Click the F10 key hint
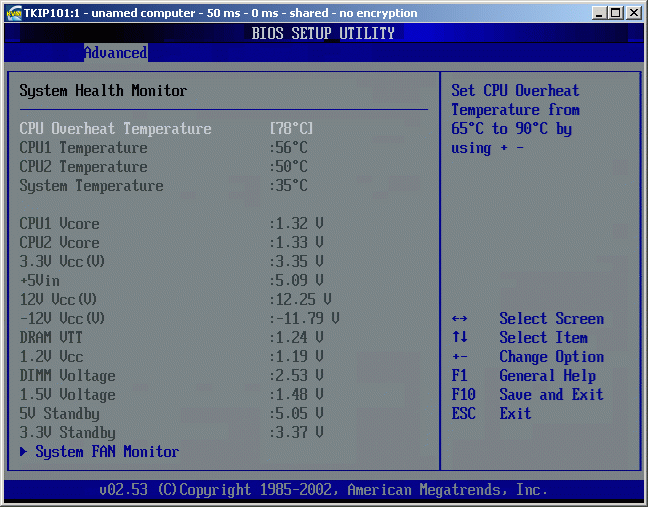Image resolution: width=648 pixels, height=507 pixels. click(x=464, y=395)
